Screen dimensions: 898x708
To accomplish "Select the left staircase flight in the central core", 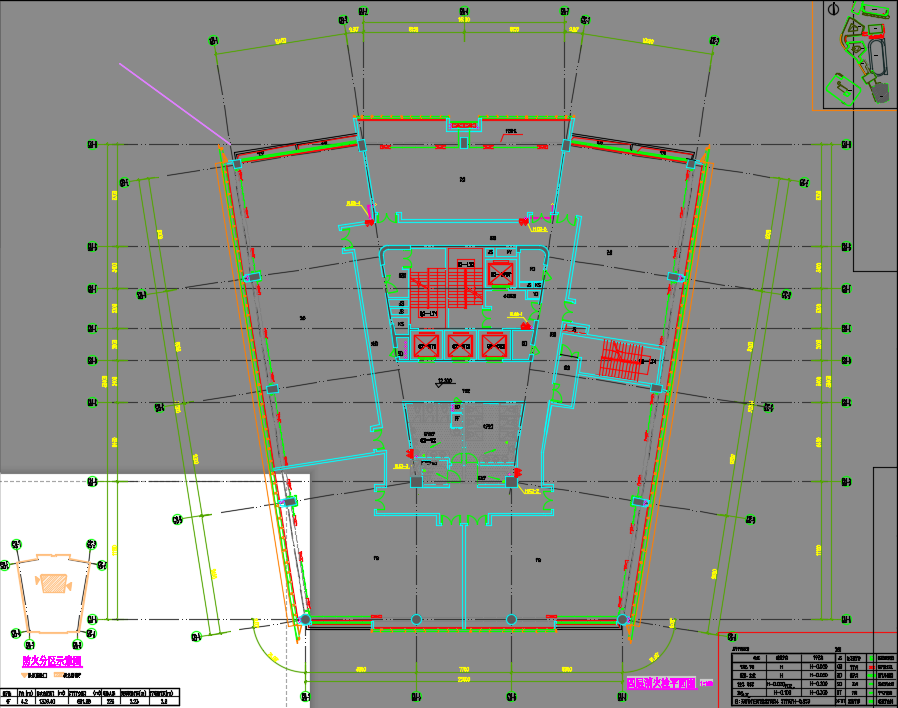I will click(x=428, y=288).
